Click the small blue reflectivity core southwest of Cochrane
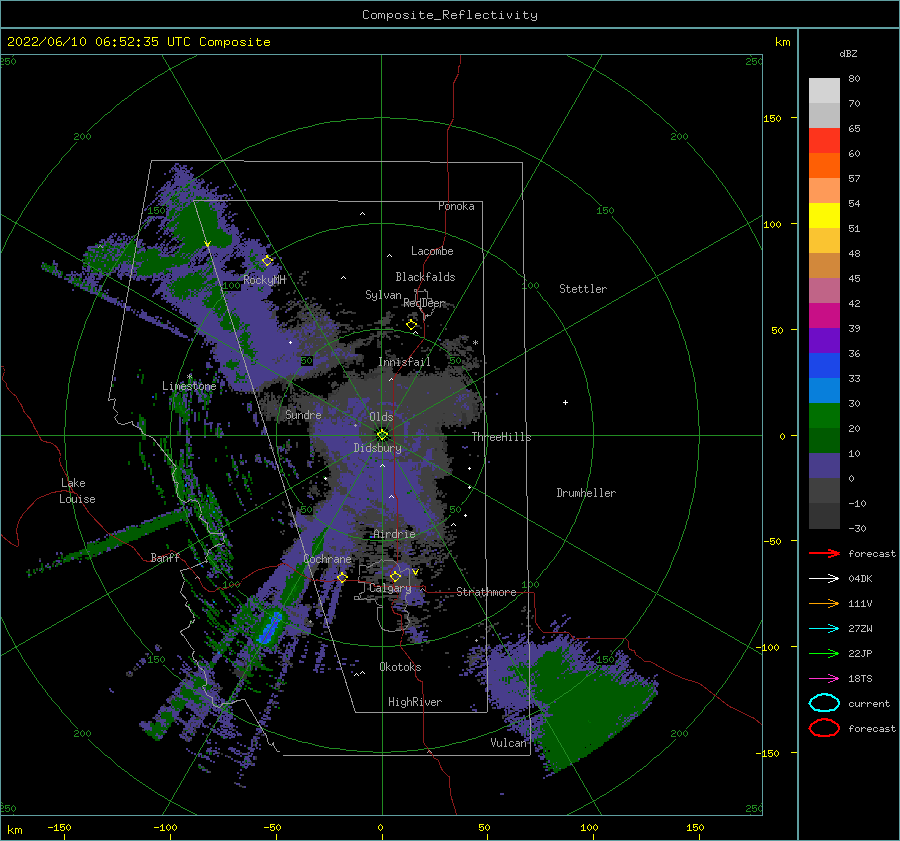 point(270,628)
